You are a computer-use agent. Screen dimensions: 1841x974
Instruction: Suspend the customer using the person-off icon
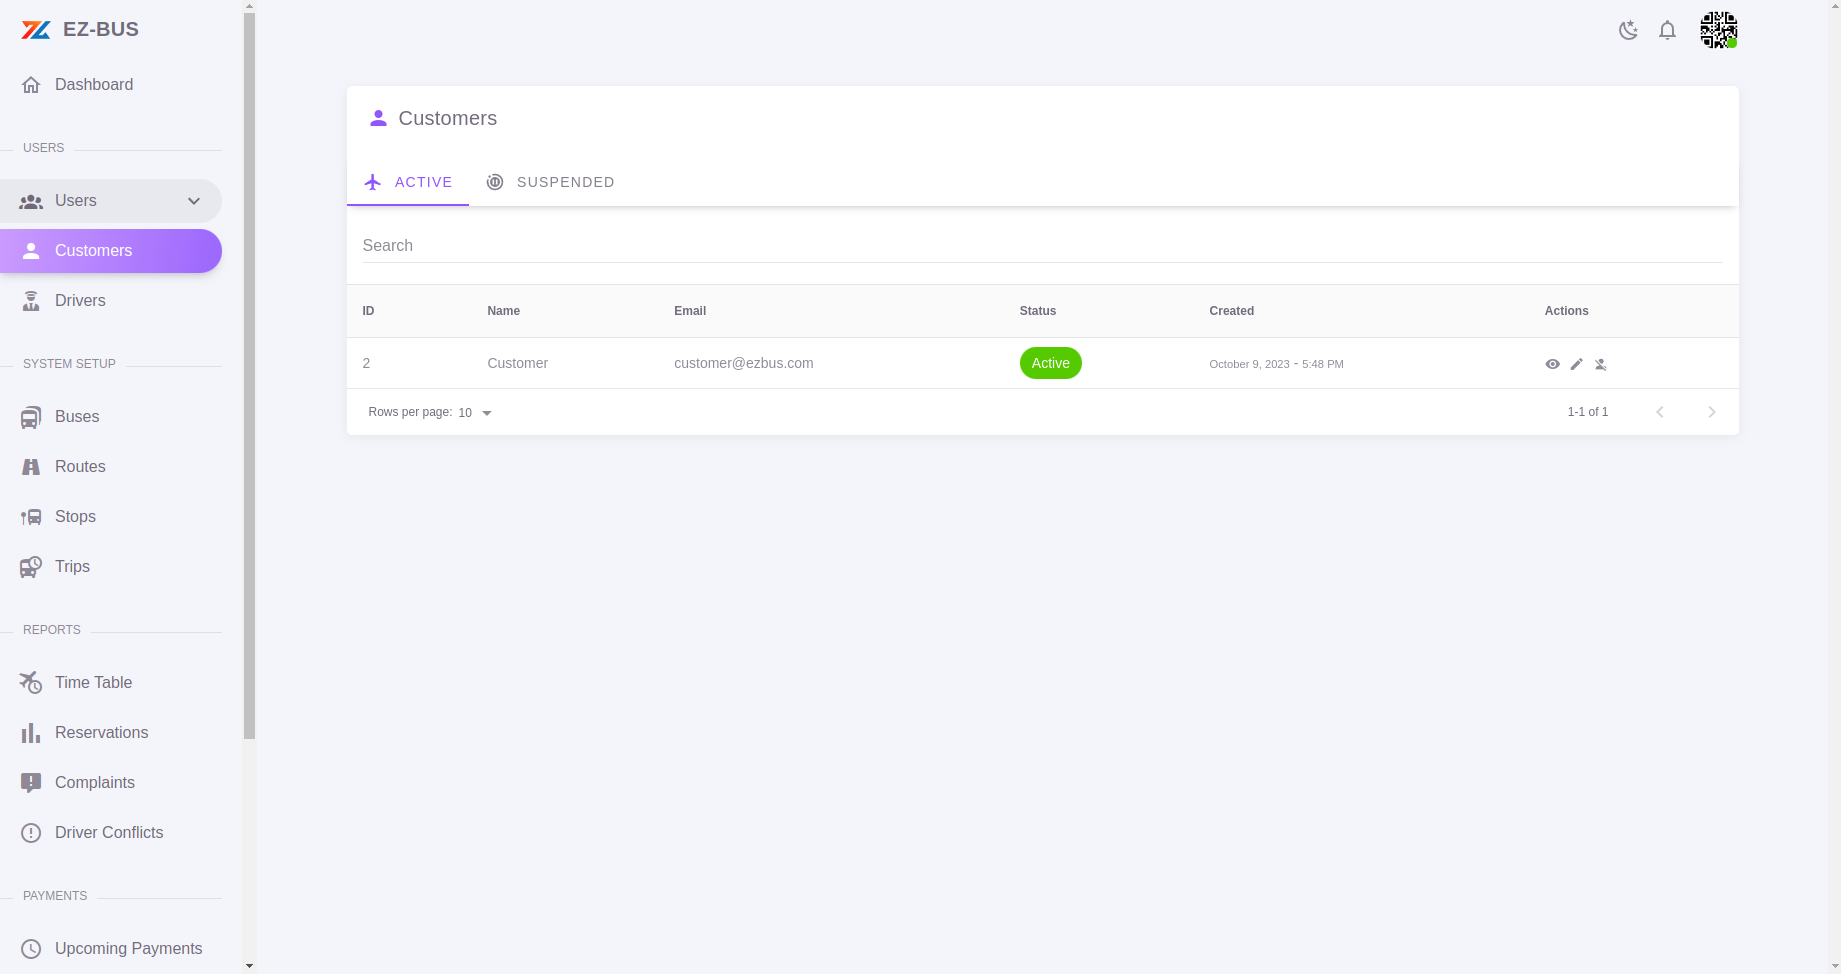click(1601, 364)
